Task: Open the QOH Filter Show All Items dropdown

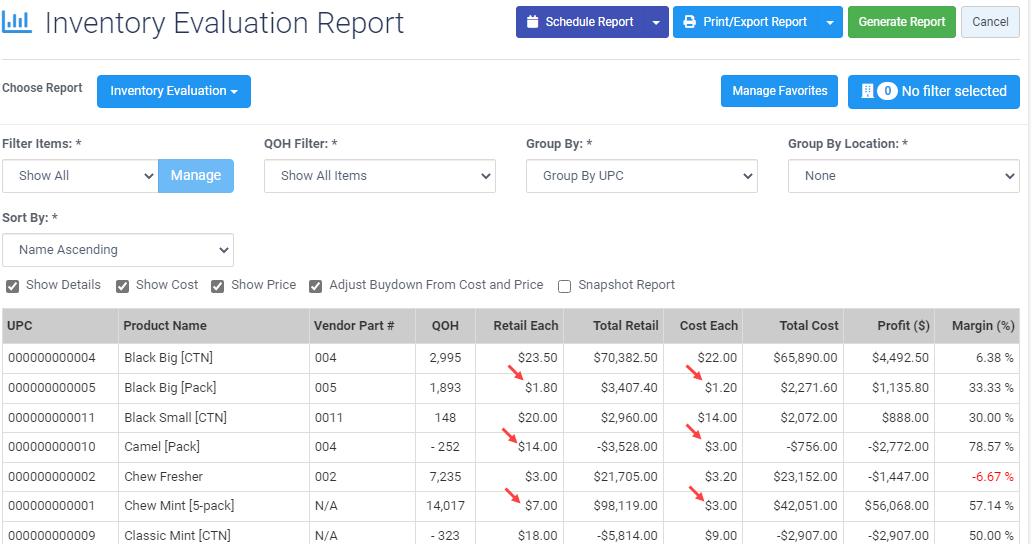Action: point(379,176)
